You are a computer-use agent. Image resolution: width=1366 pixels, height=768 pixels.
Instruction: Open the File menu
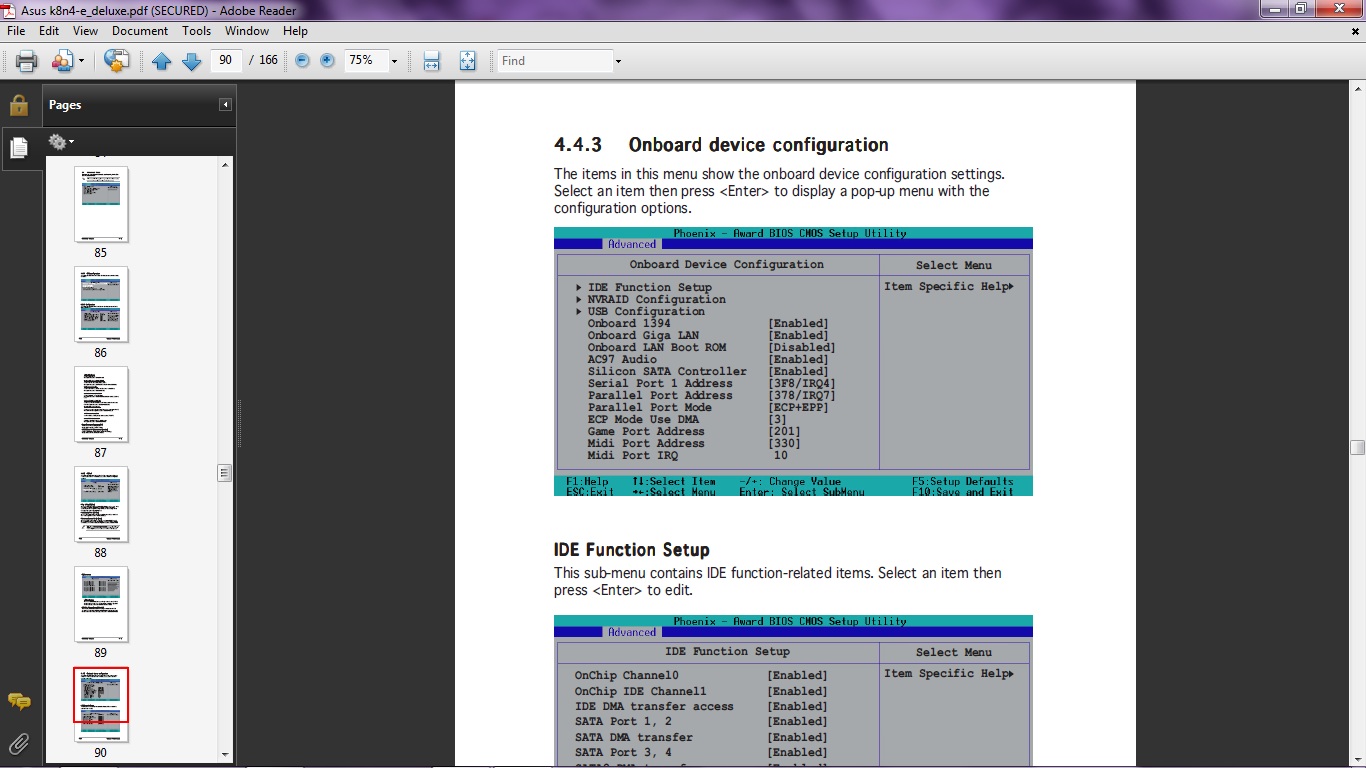click(16, 31)
